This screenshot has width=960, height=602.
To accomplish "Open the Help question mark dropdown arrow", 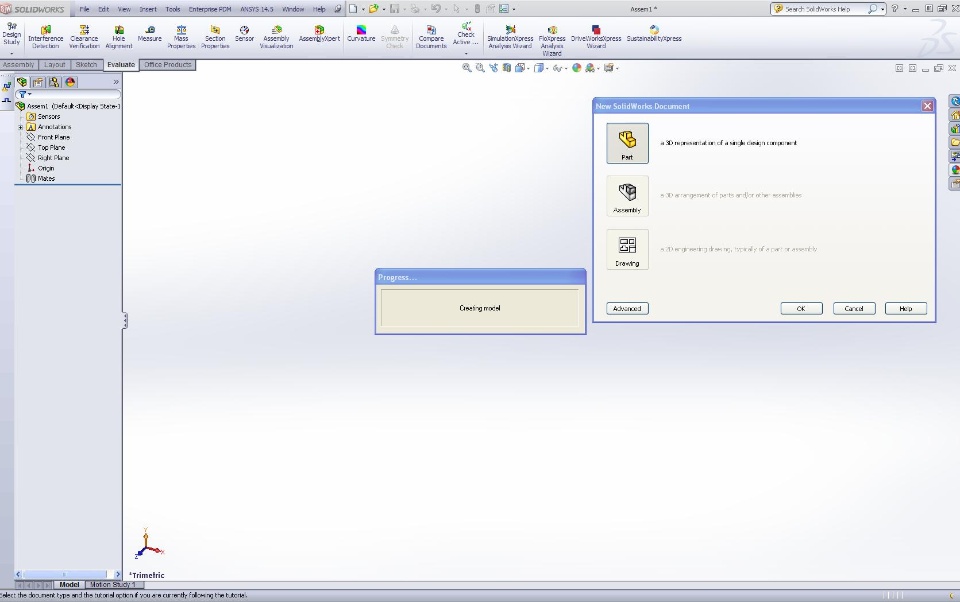I will (905, 9).
